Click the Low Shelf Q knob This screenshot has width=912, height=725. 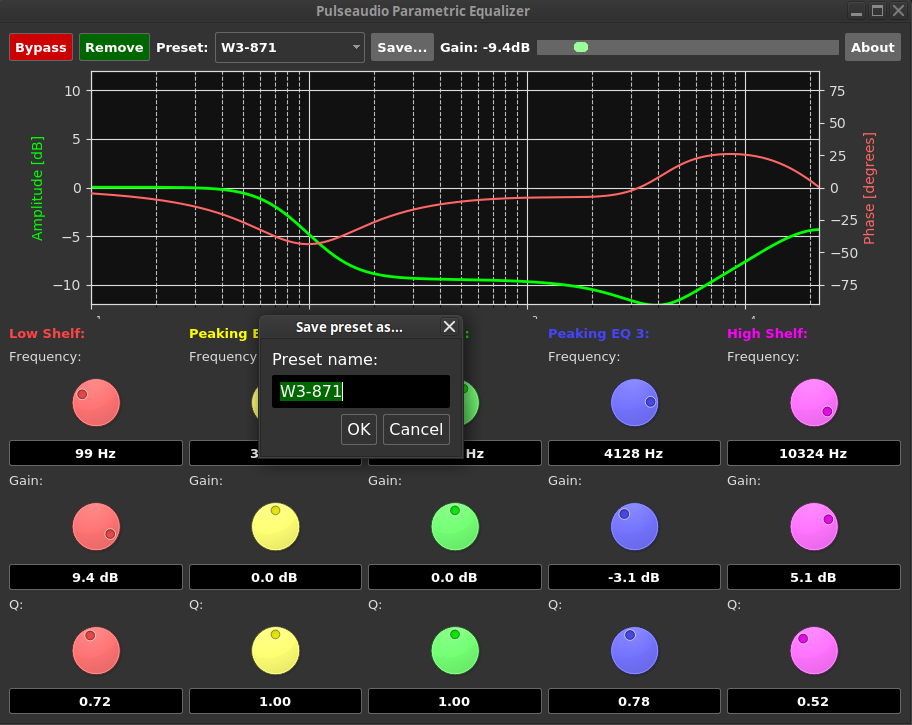[96, 650]
